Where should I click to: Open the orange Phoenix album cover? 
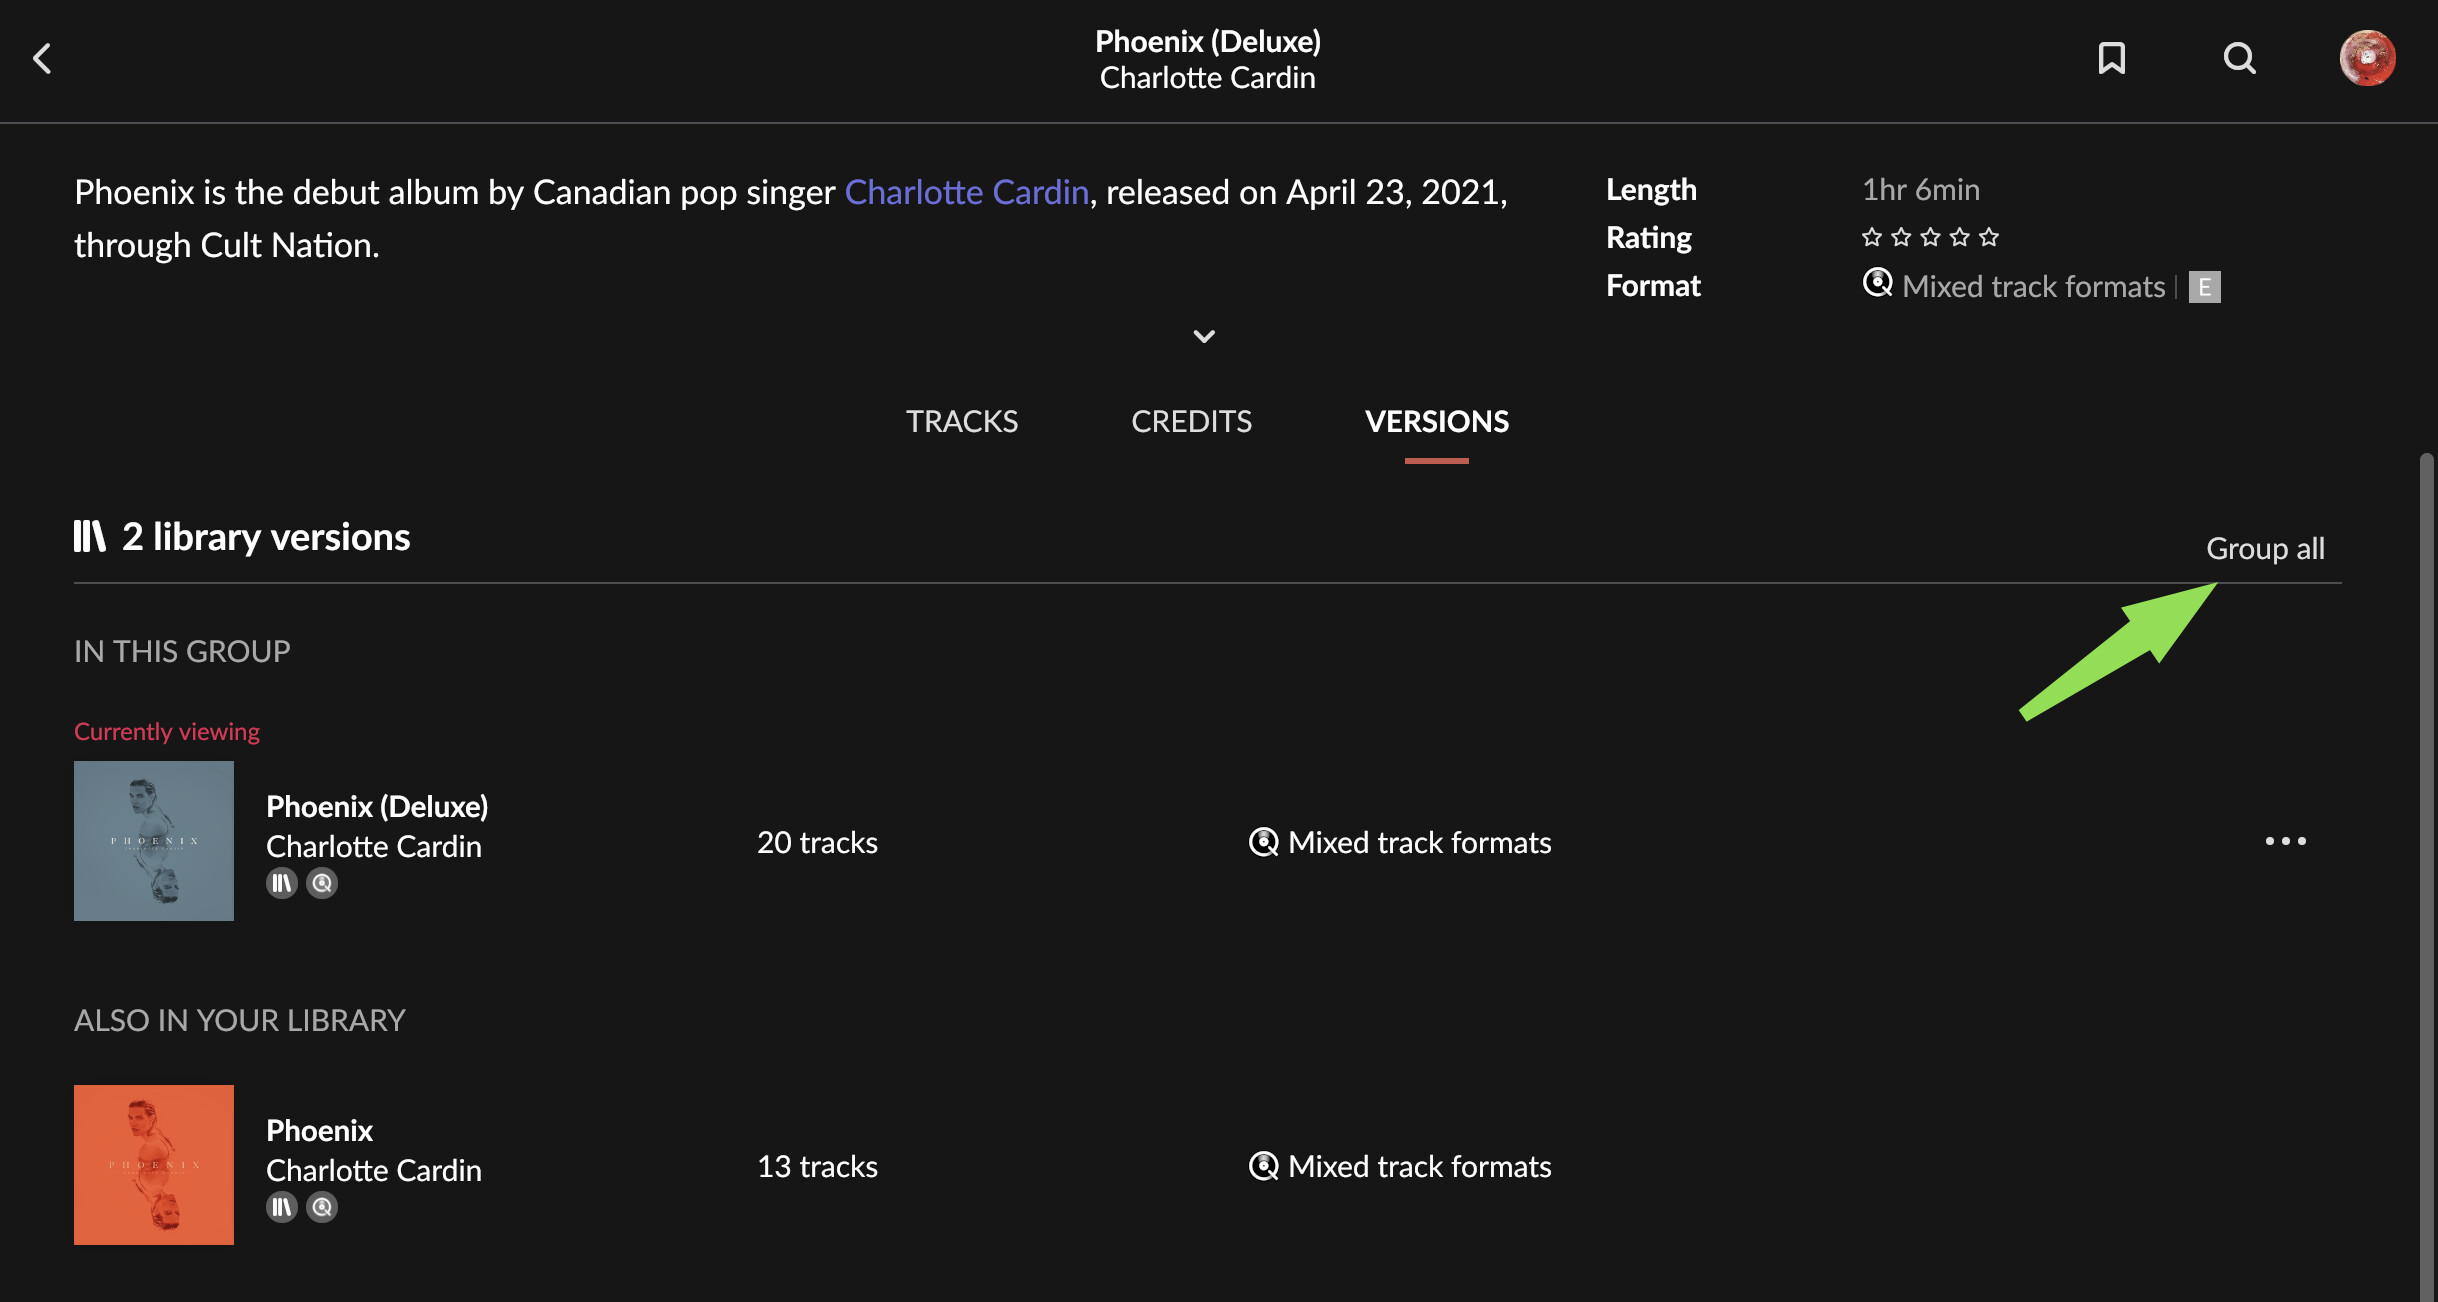154,1165
